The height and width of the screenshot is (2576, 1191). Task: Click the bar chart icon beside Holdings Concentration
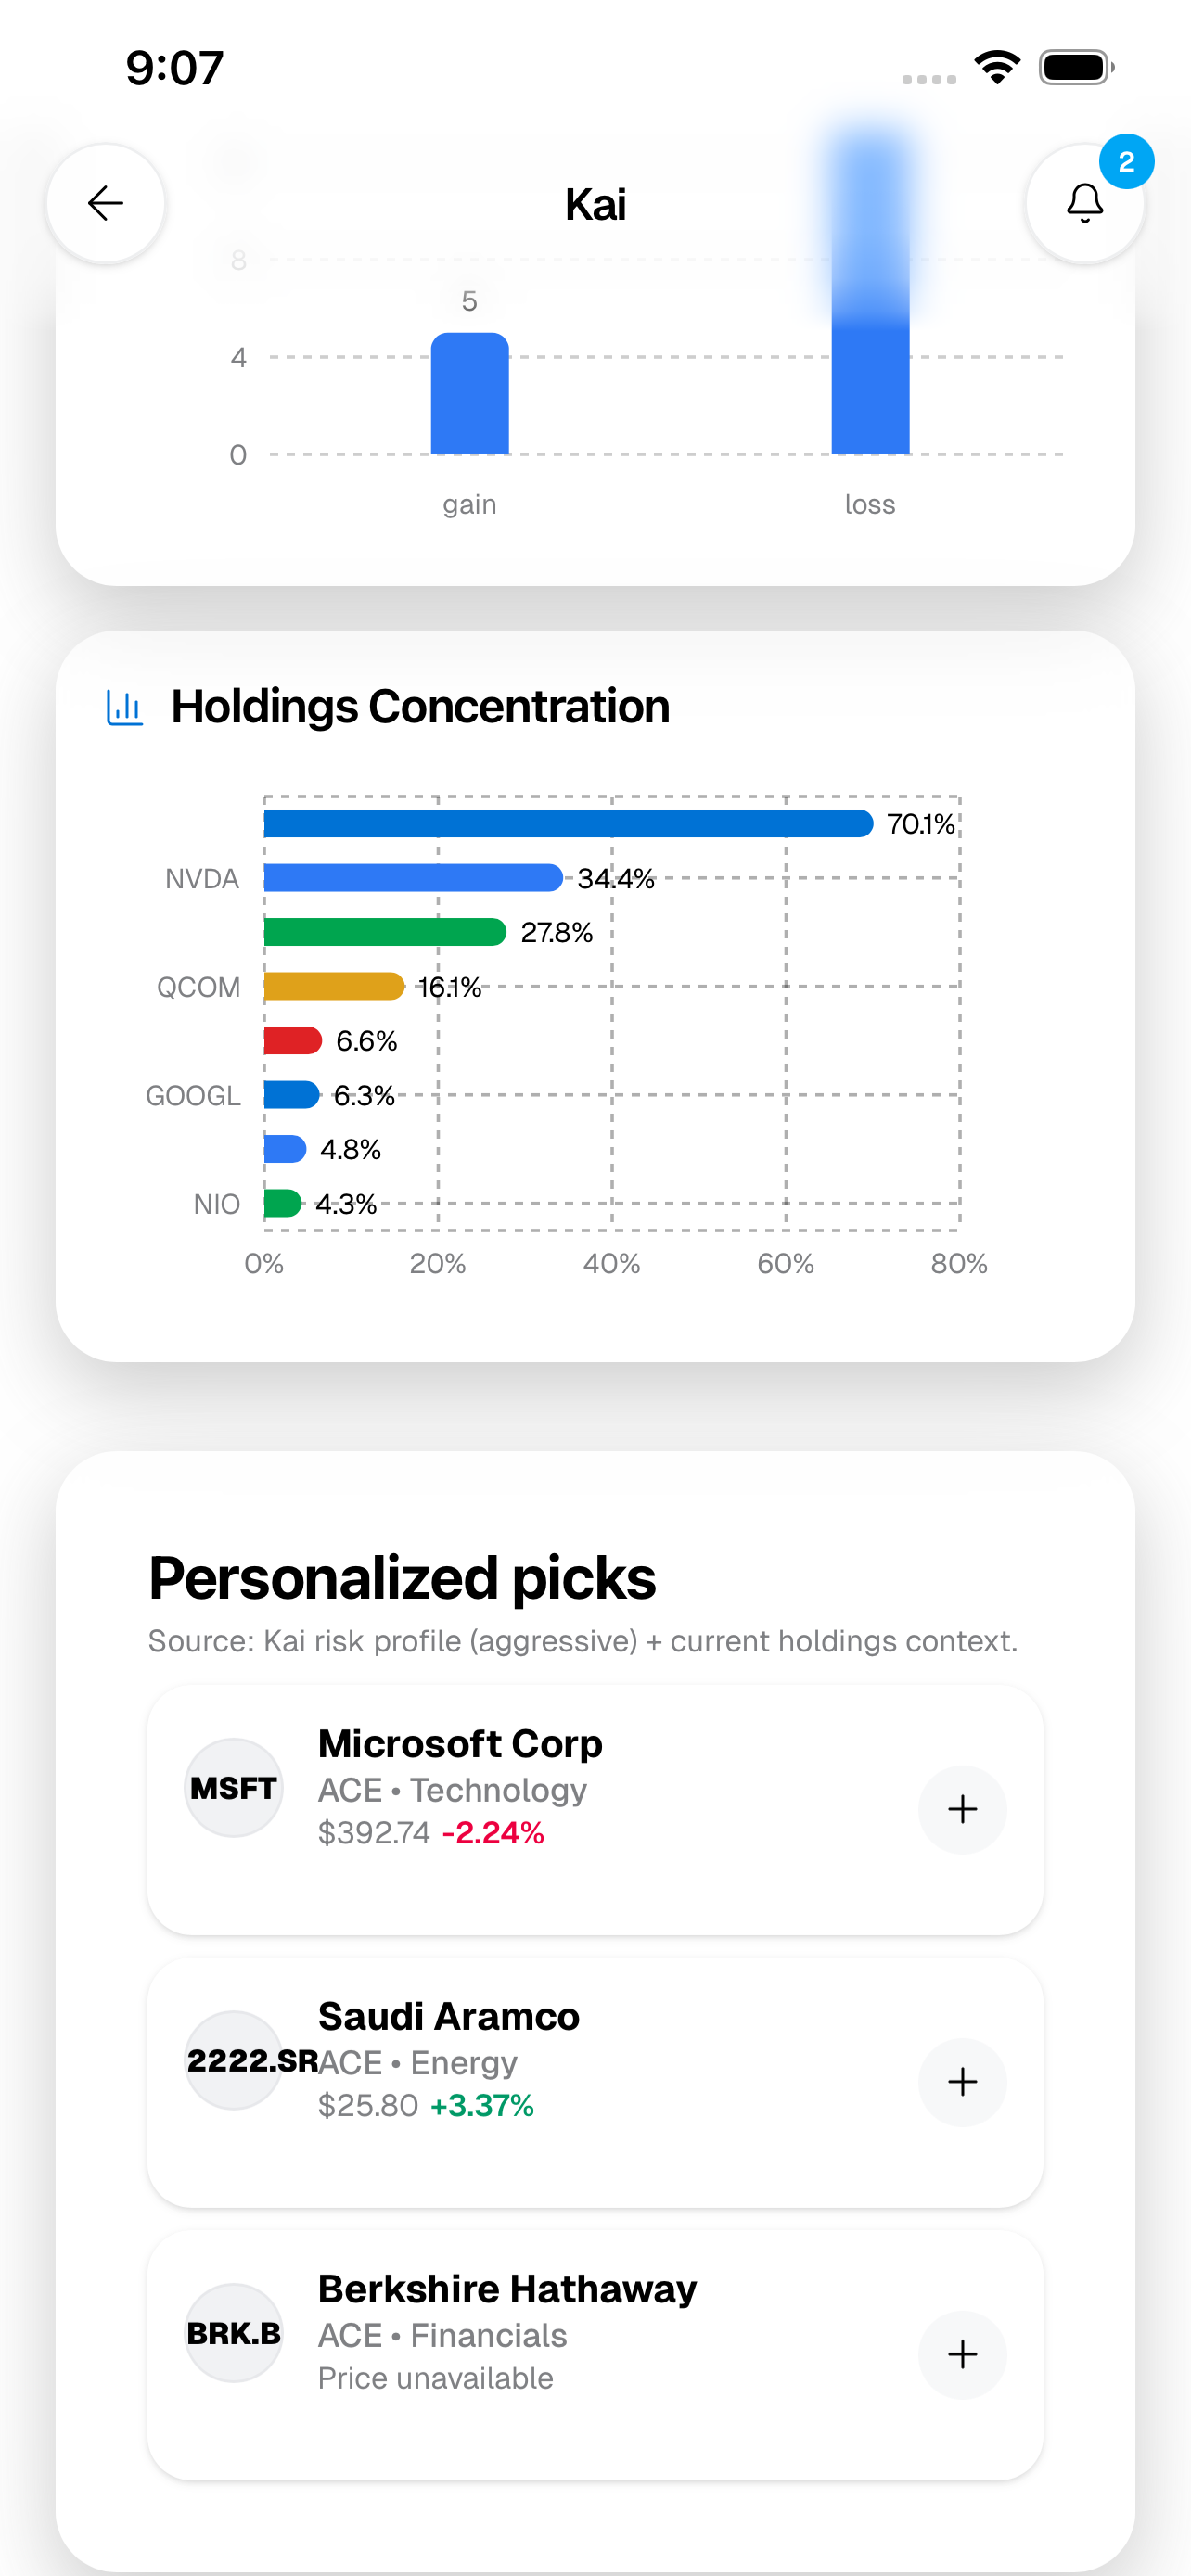point(124,705)
